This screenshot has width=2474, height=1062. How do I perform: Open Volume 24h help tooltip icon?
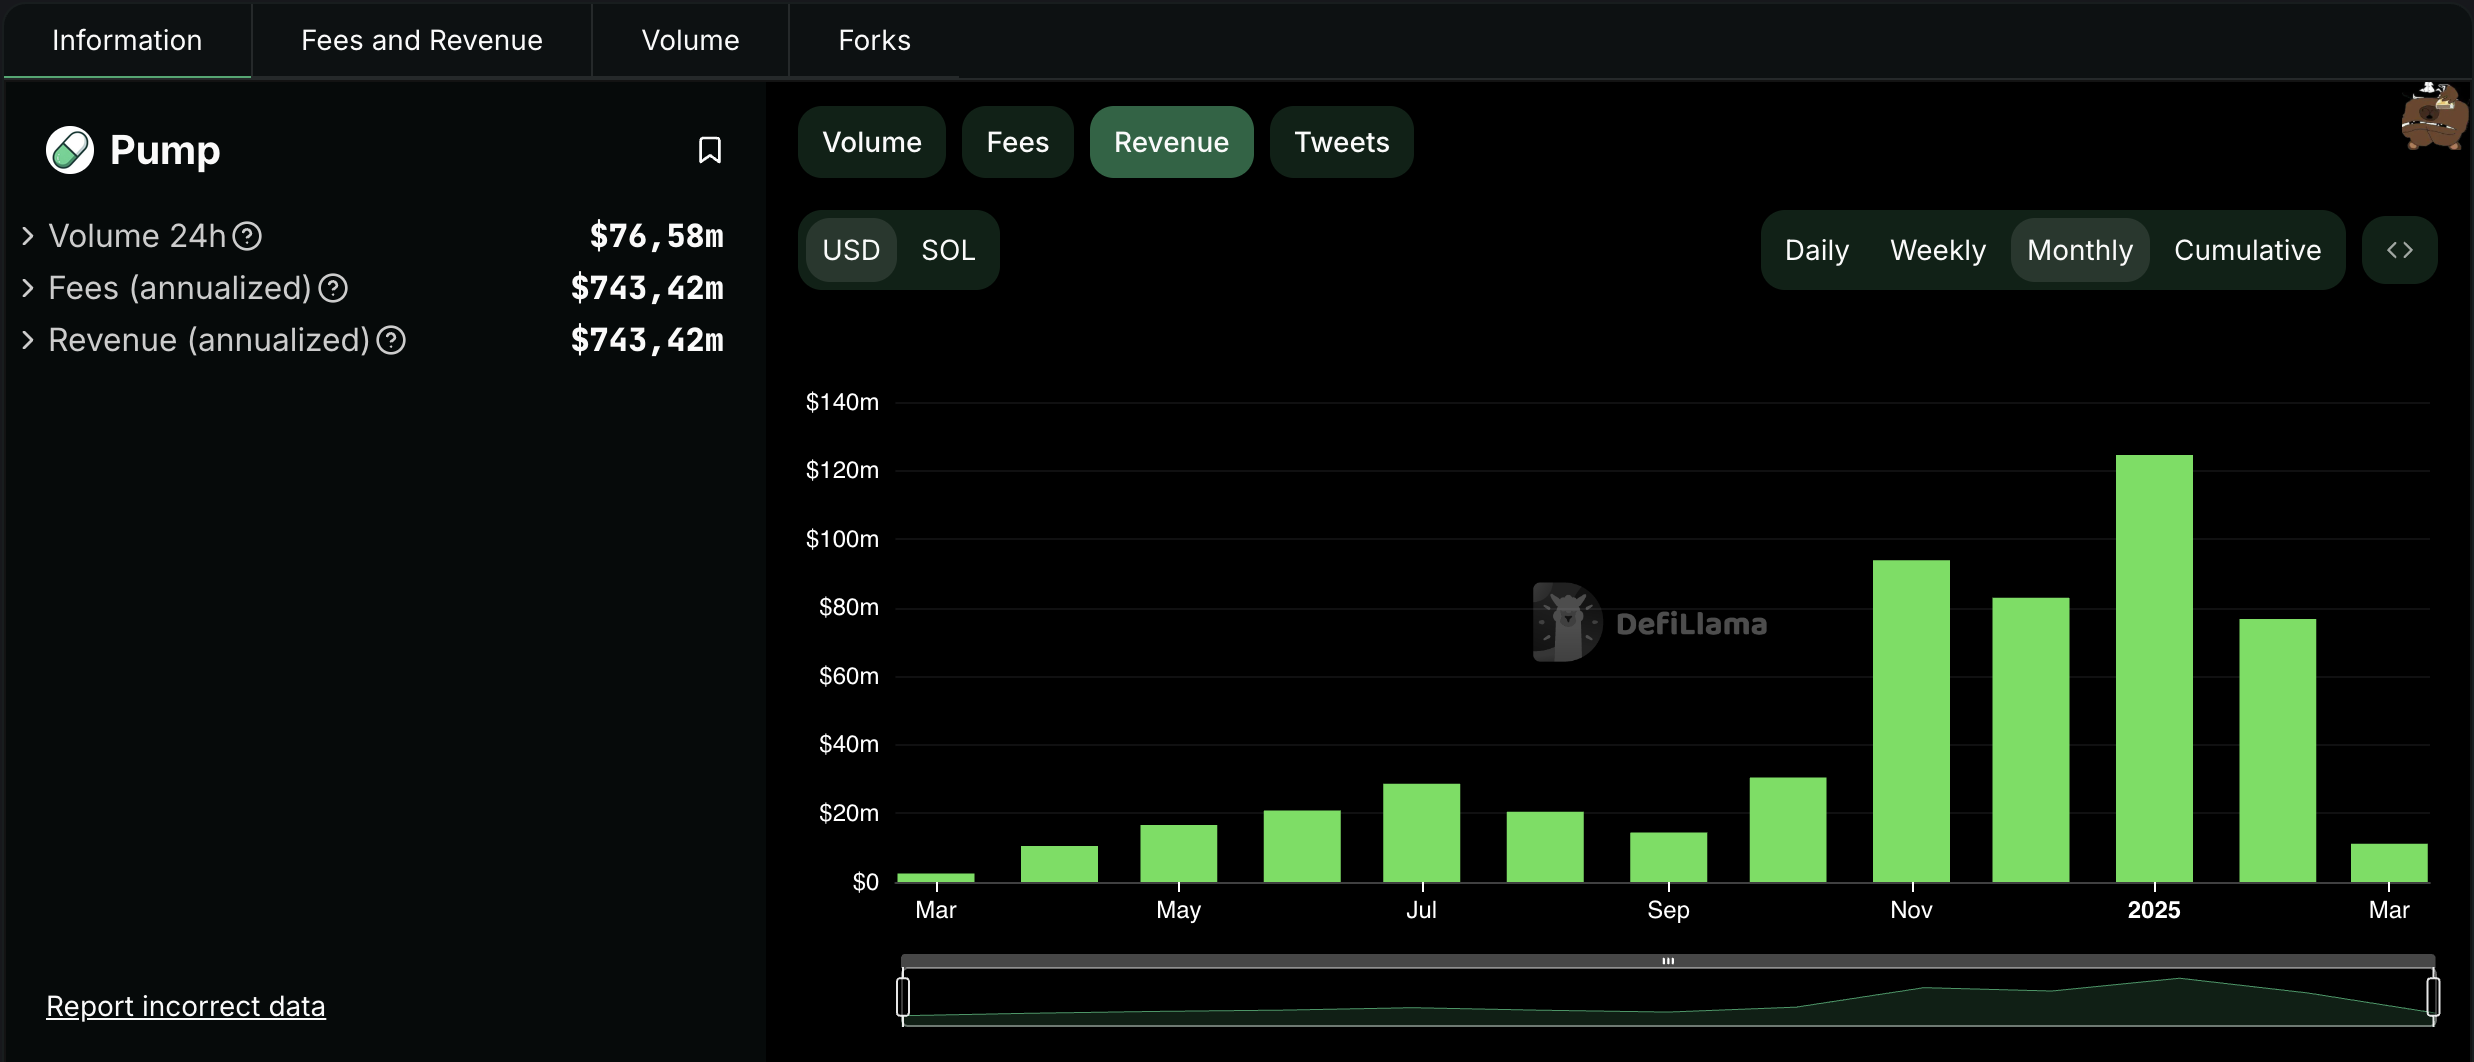(247, 236)
